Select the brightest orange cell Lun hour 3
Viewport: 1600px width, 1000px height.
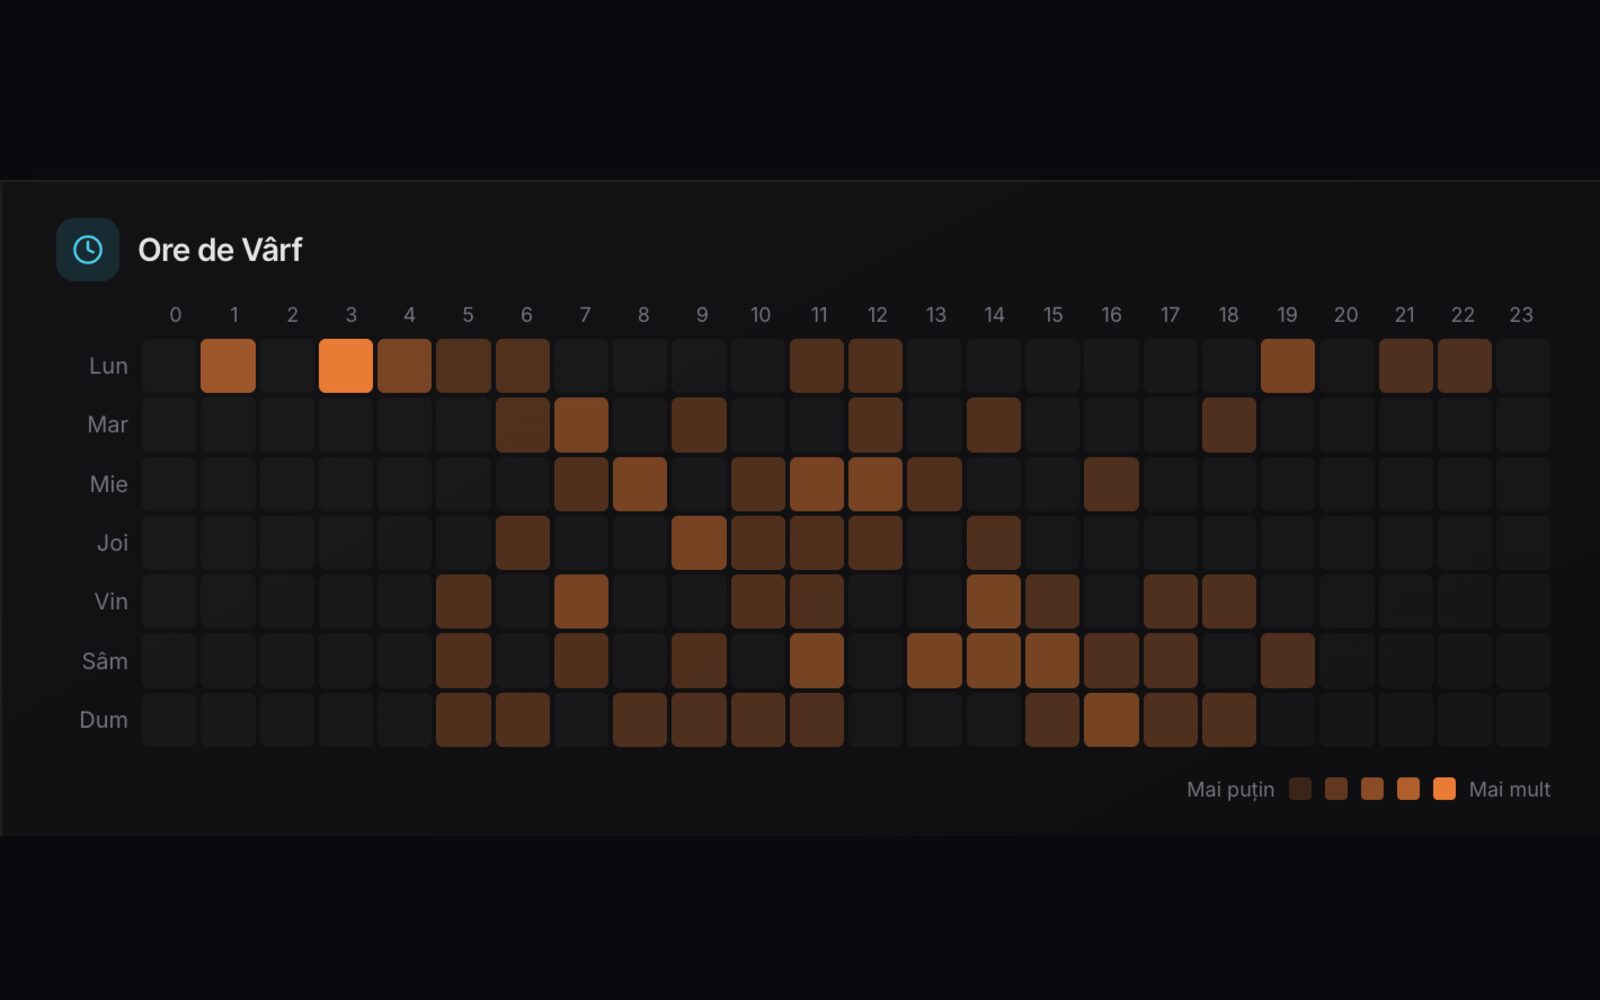click(346, 366)
